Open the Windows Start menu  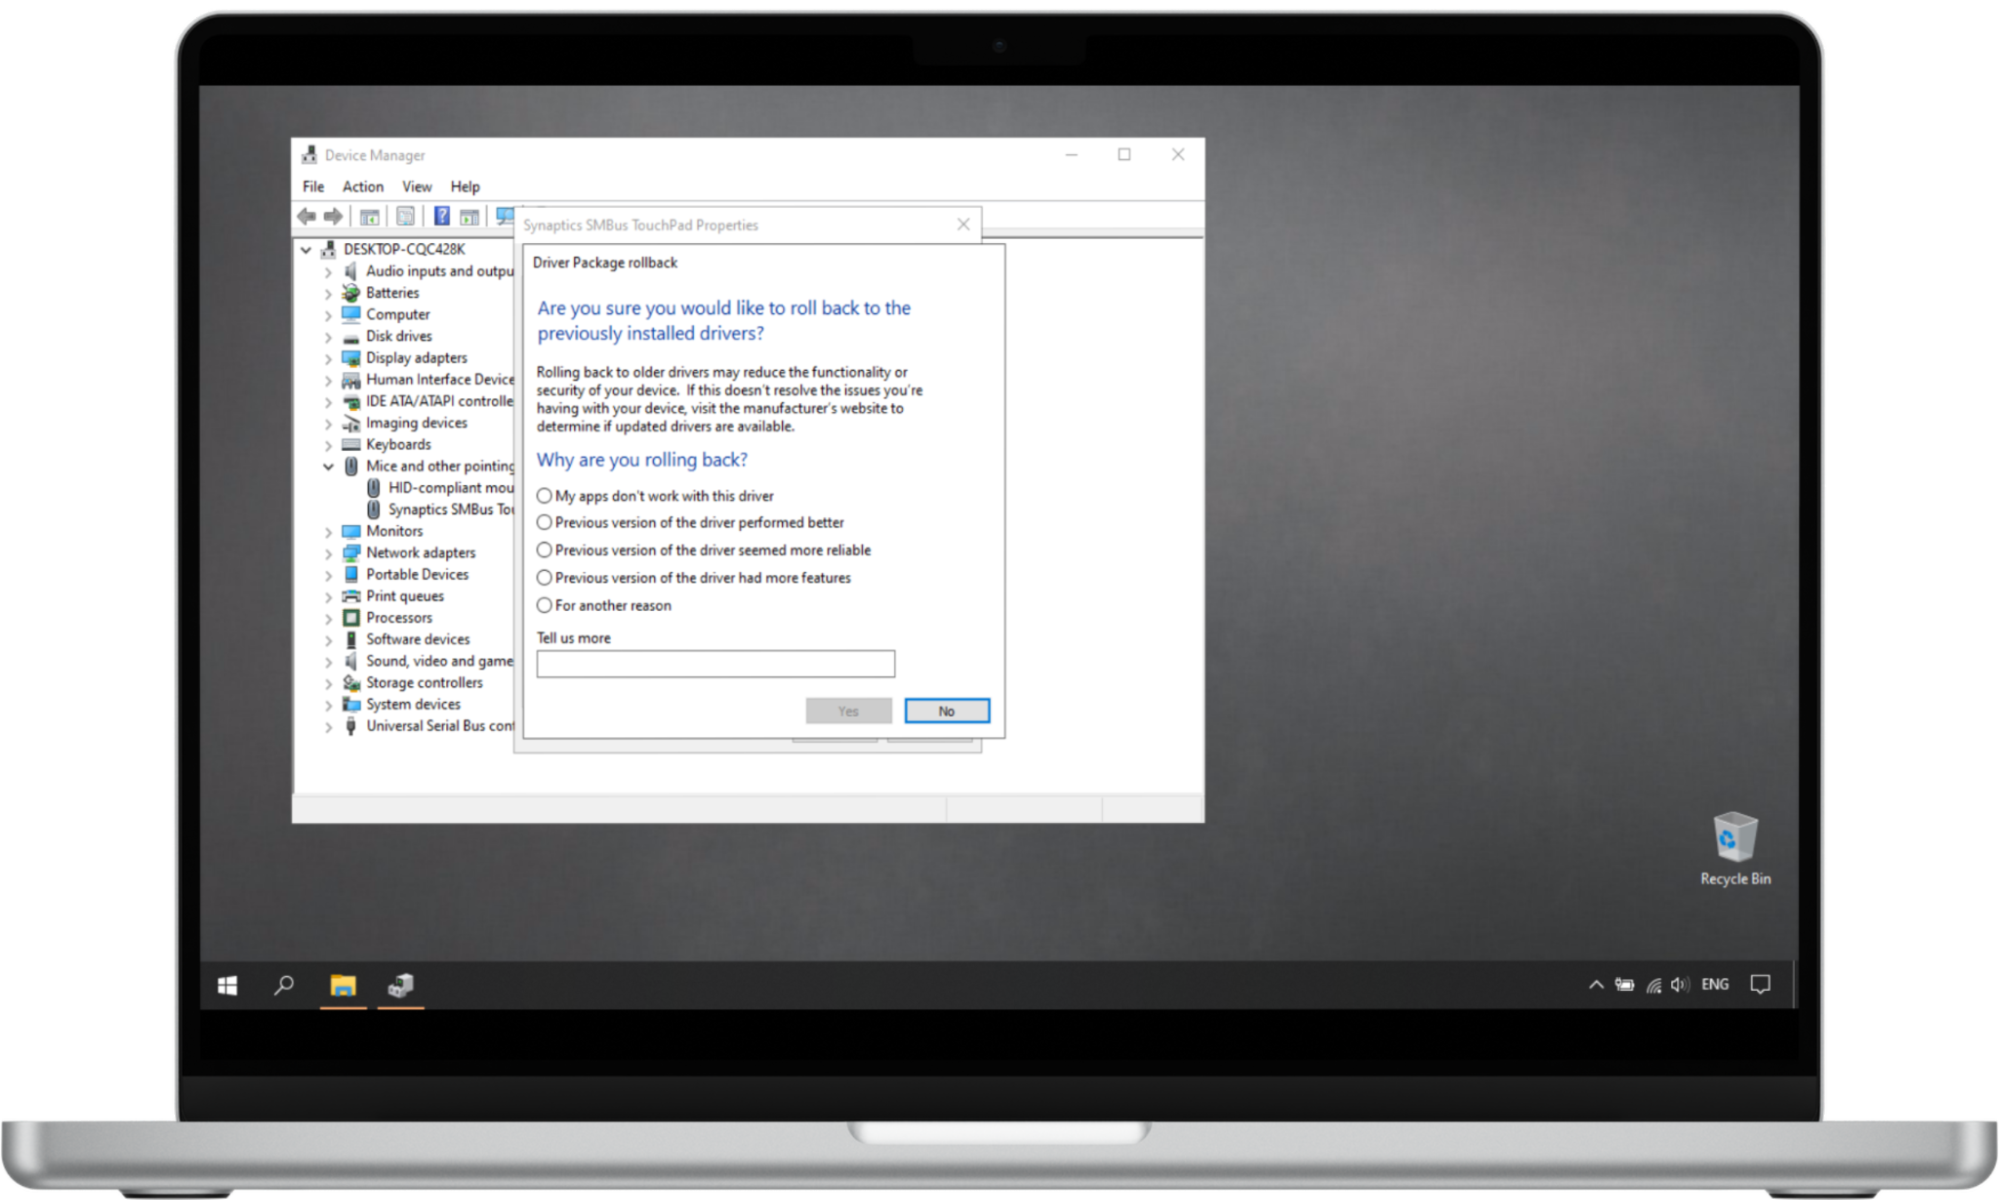[x=228, y=986]
